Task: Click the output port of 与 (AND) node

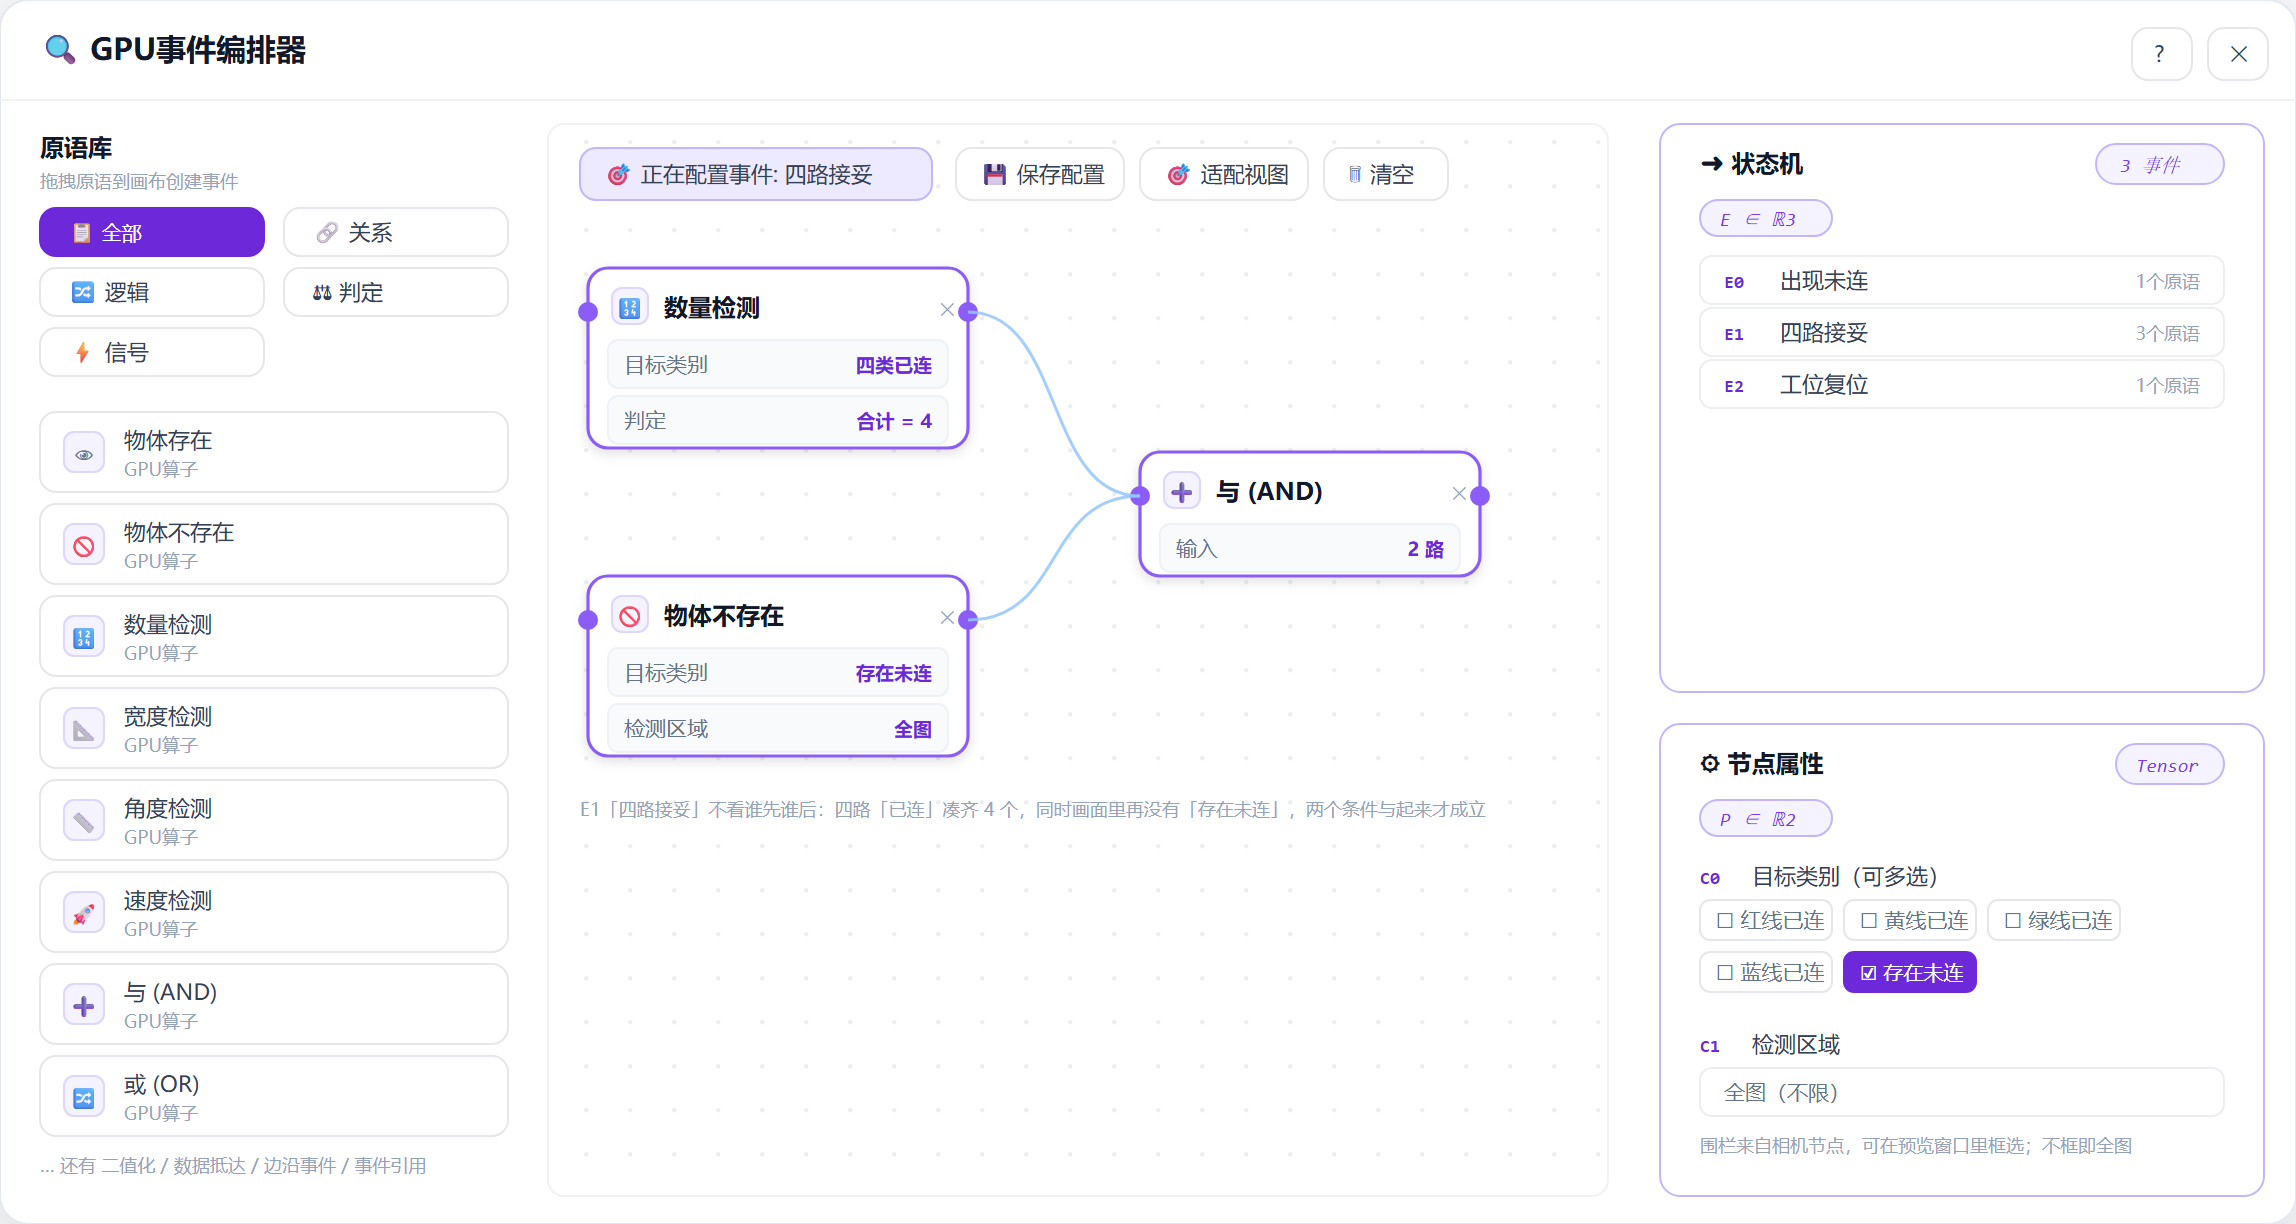Action: (x=1481, y=495)
